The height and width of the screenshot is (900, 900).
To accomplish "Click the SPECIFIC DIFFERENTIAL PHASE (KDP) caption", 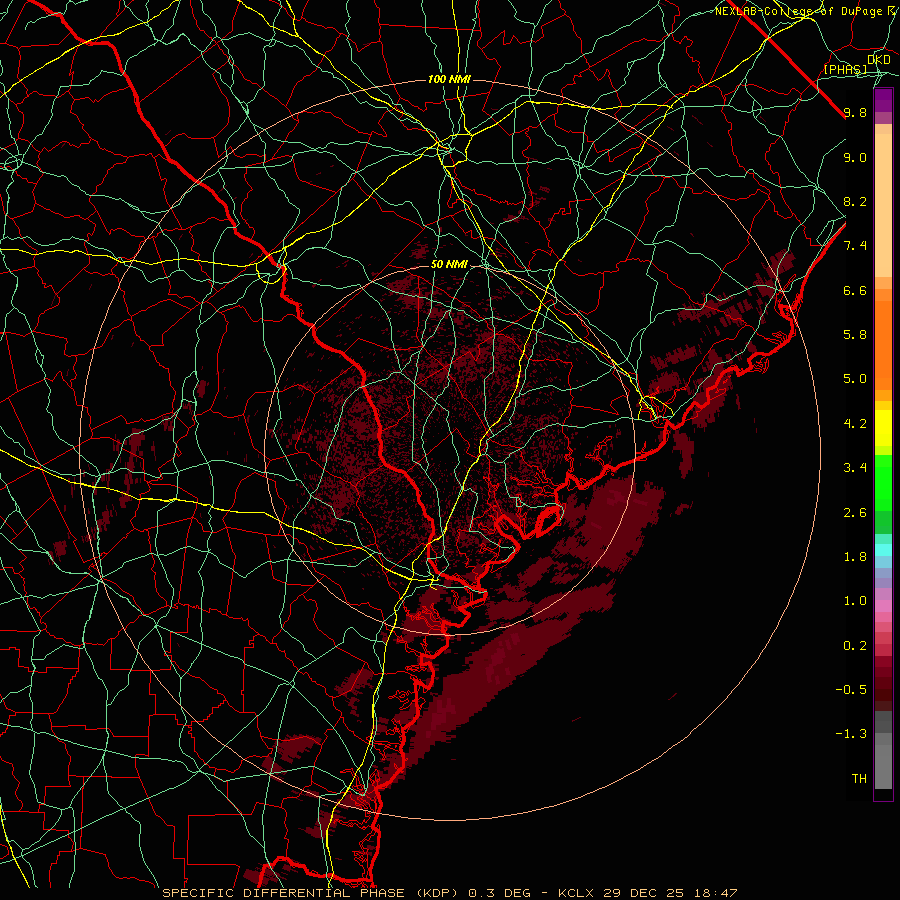I will 312,893.
